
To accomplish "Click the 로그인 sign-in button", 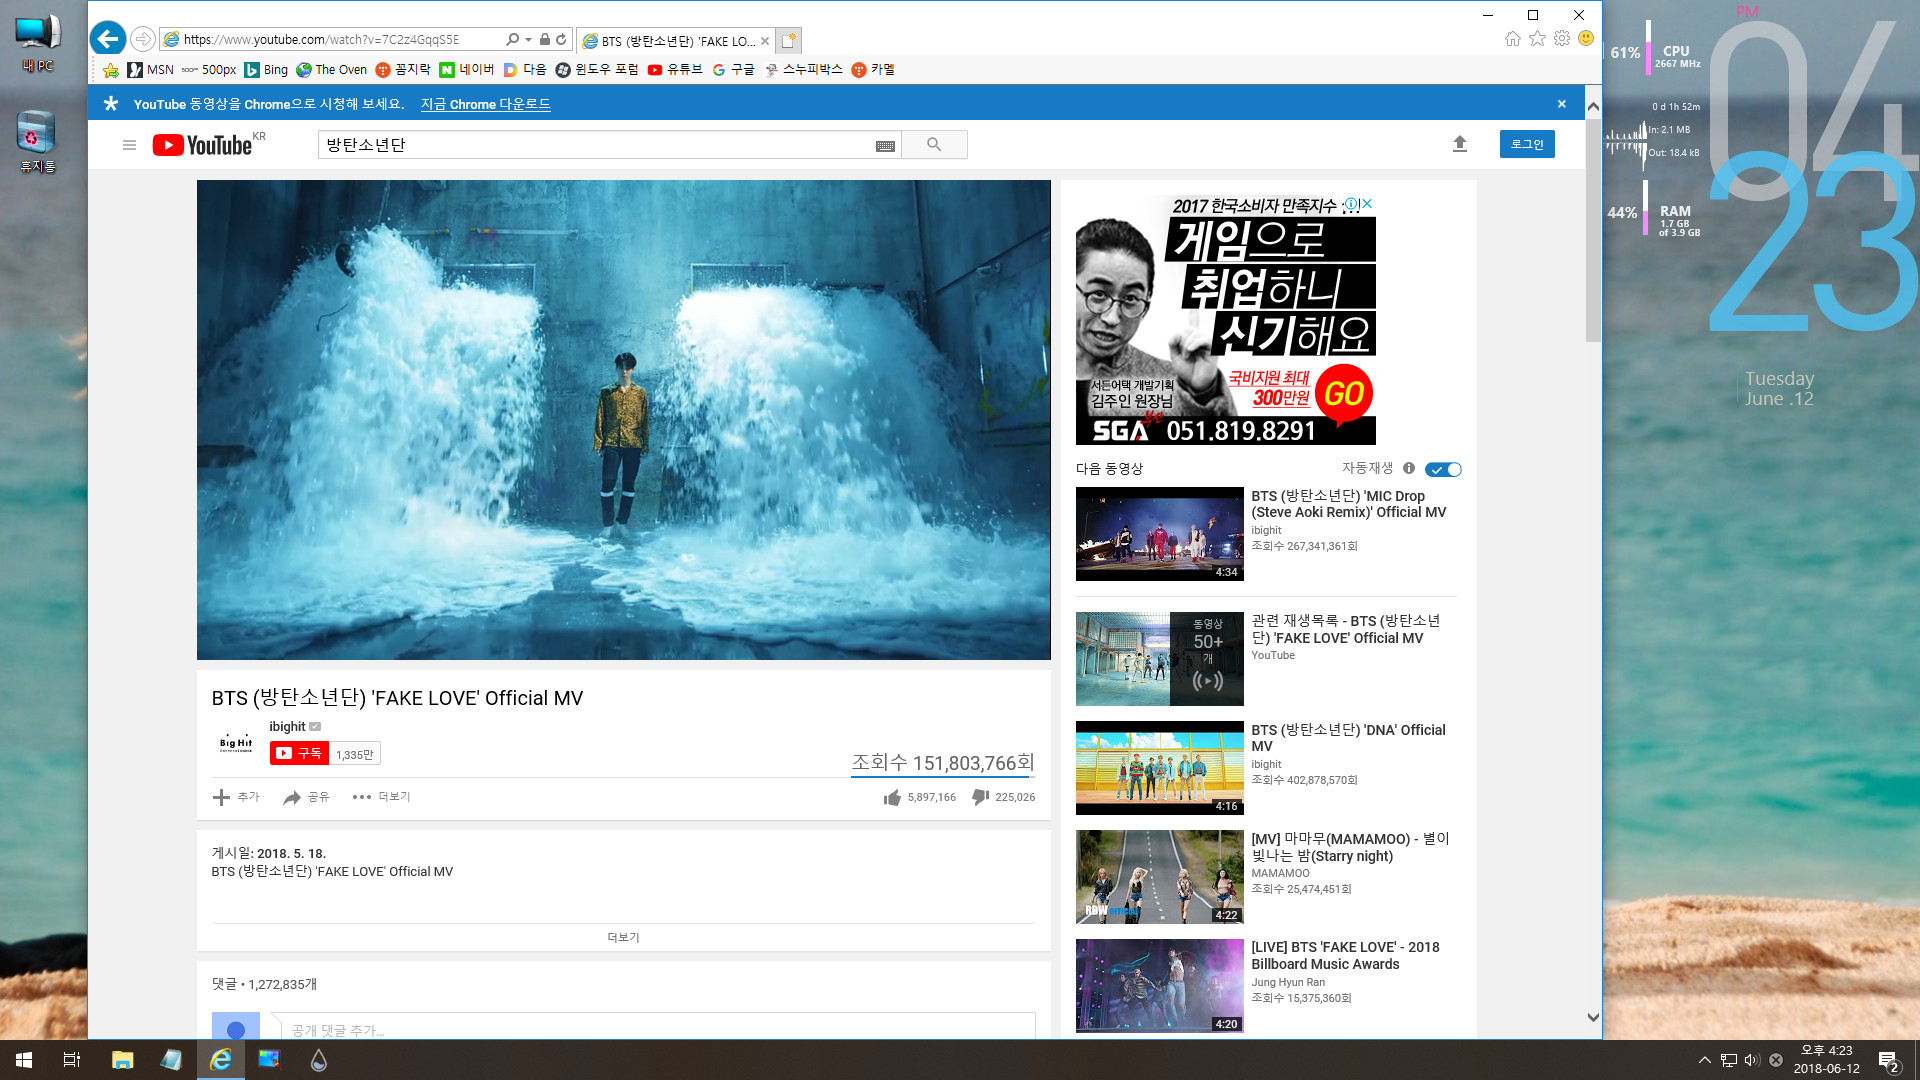I will click(1527, 144).
